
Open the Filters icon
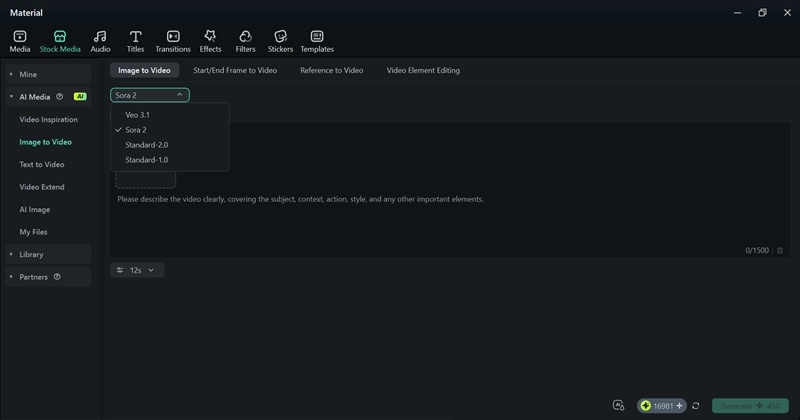coord(245,36)
